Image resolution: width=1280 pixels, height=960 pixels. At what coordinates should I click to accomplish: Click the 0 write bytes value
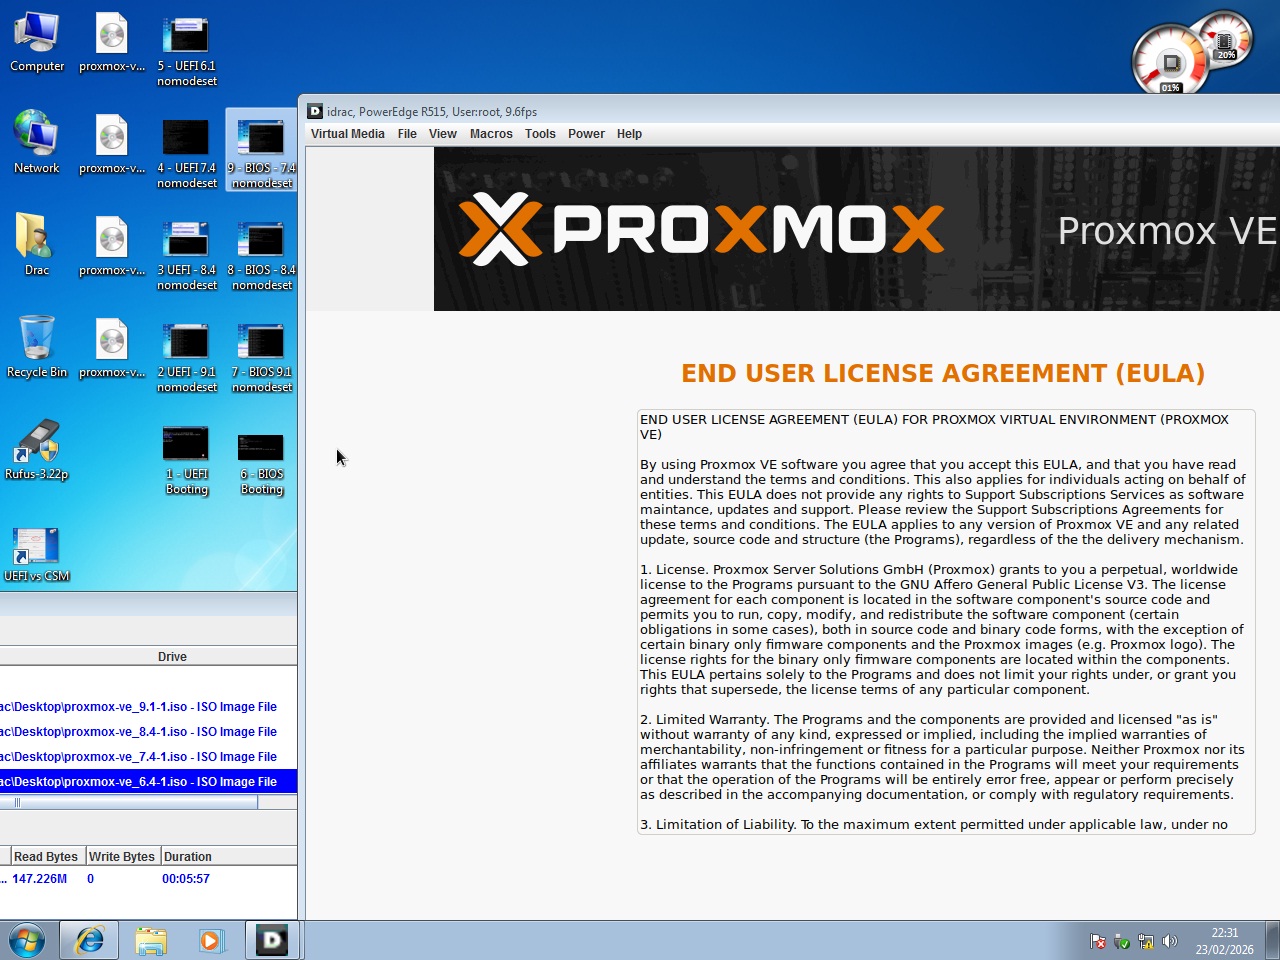90,879
